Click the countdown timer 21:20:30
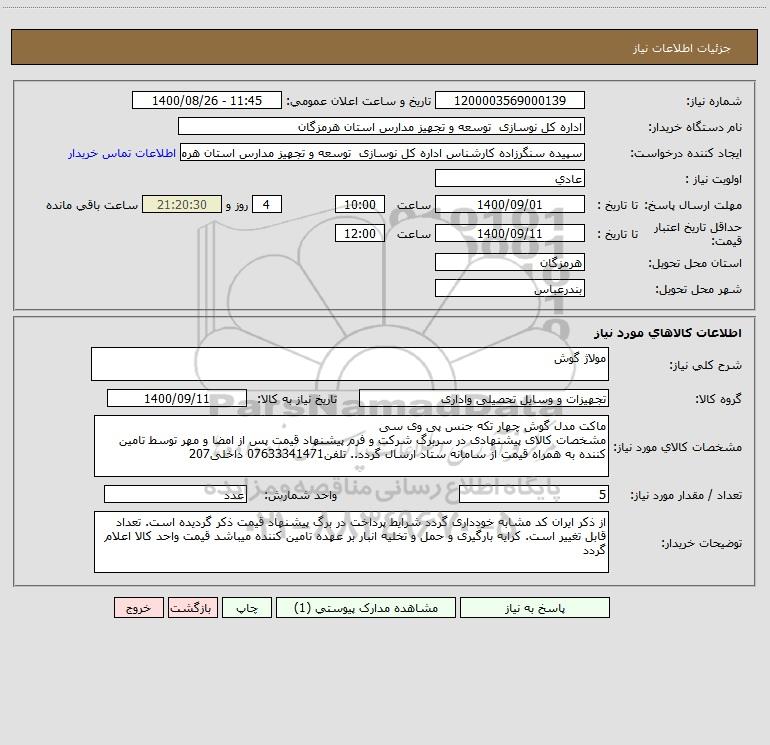Viewport: 770px width, 745px height. click(x=182, y=204)
